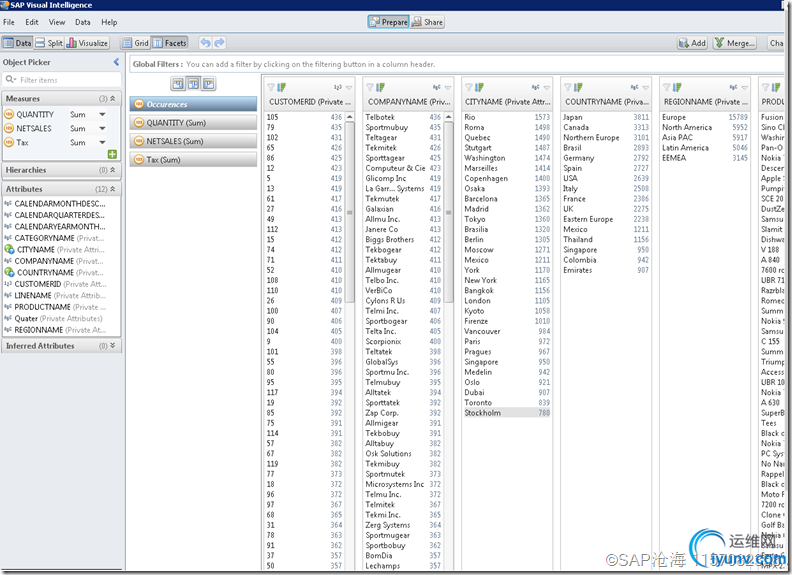Toggle the Visualize view button
This screenshot has width=792, height=575.
coord(87,43)
